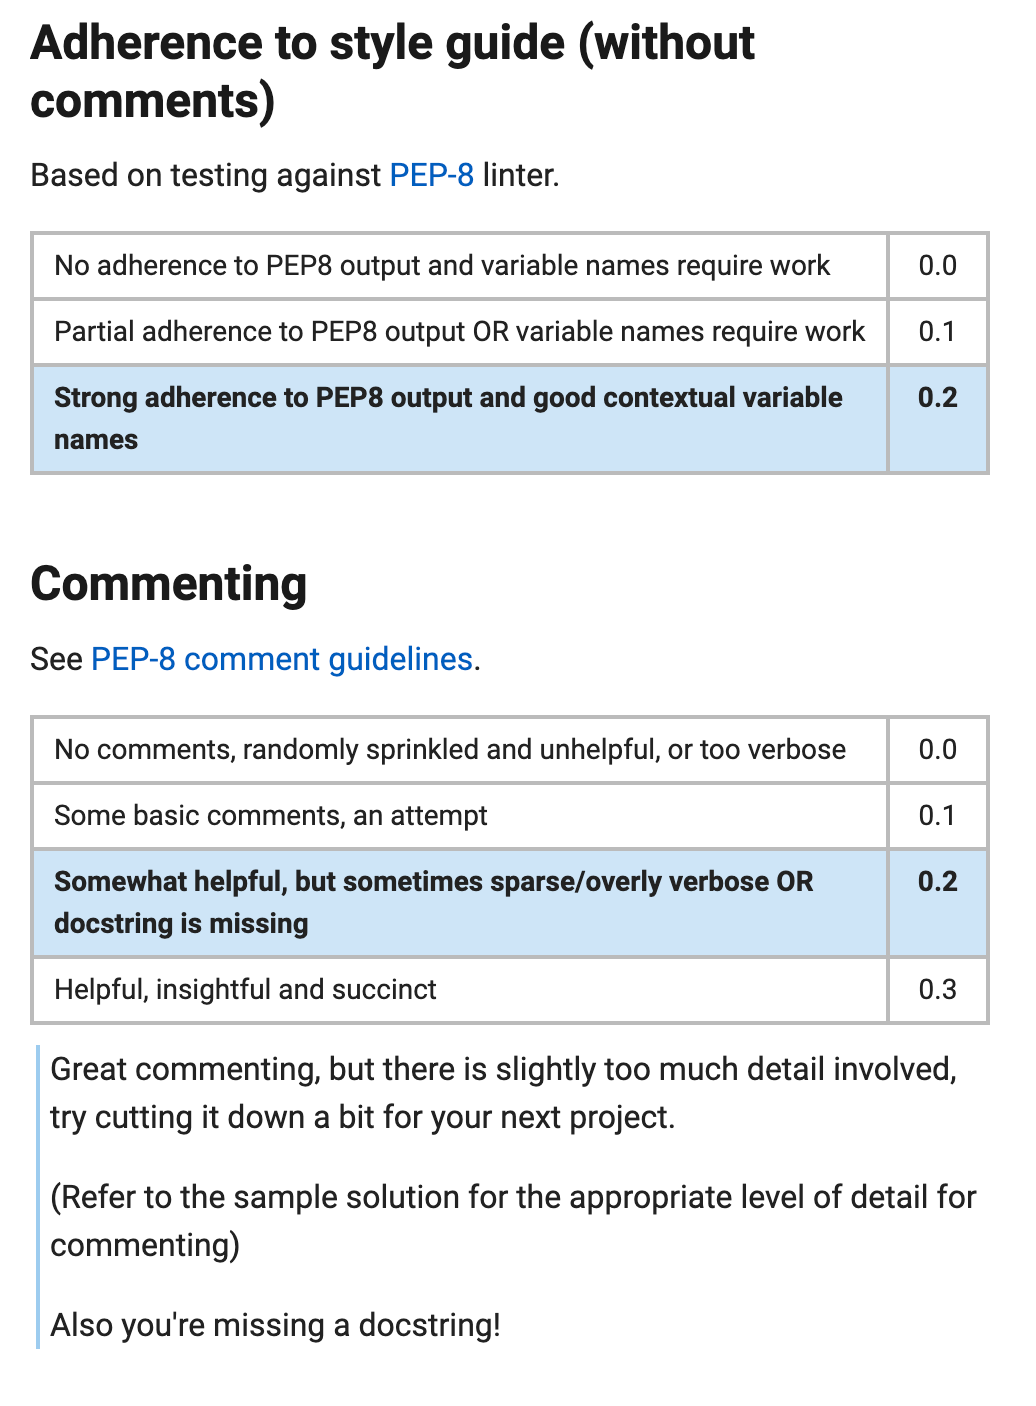Click the 'Commenting' section heading
1036x1406 pixels.
coord(169,584)
